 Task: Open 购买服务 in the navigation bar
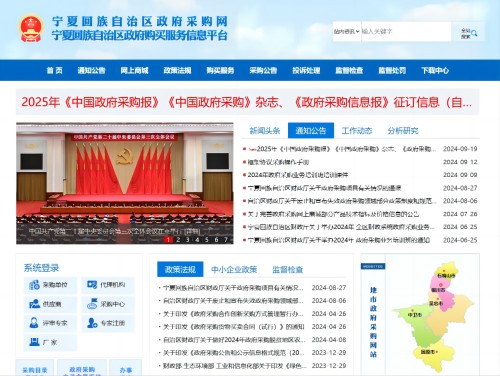coord(220,70)
